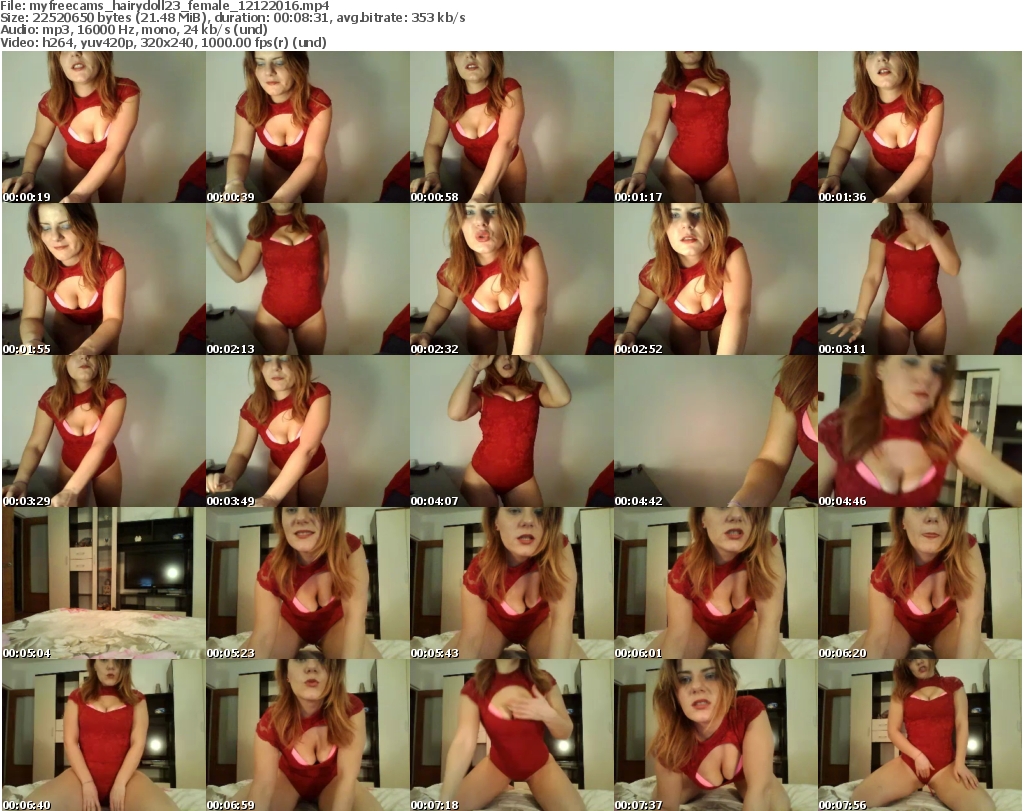The width and height of the screenshot is (1024, 811).
Task: Select the thumbnail timestamped 00:02:13
Action: tap(308, 279)
